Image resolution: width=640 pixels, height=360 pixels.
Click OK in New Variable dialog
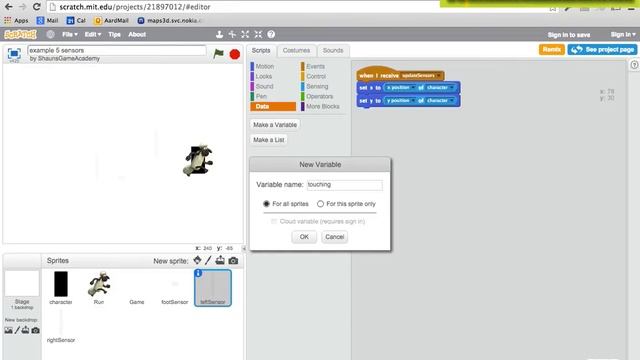coord(304,237)
